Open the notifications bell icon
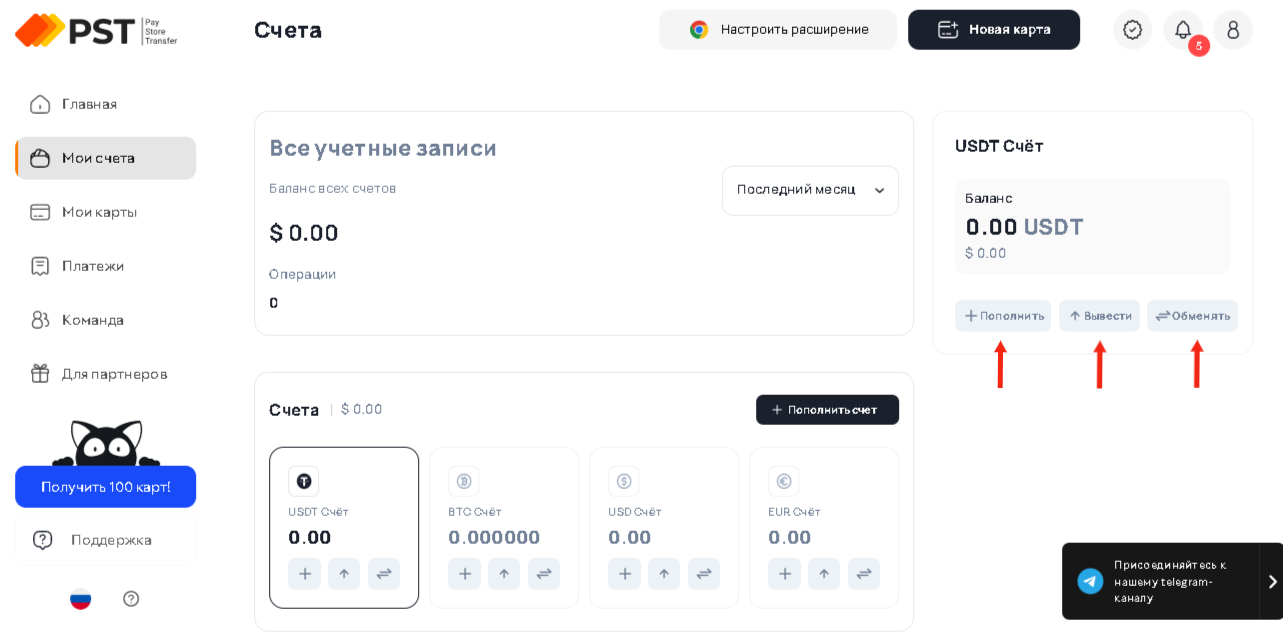1283x638 pixels. click(x=1183, y=30)
